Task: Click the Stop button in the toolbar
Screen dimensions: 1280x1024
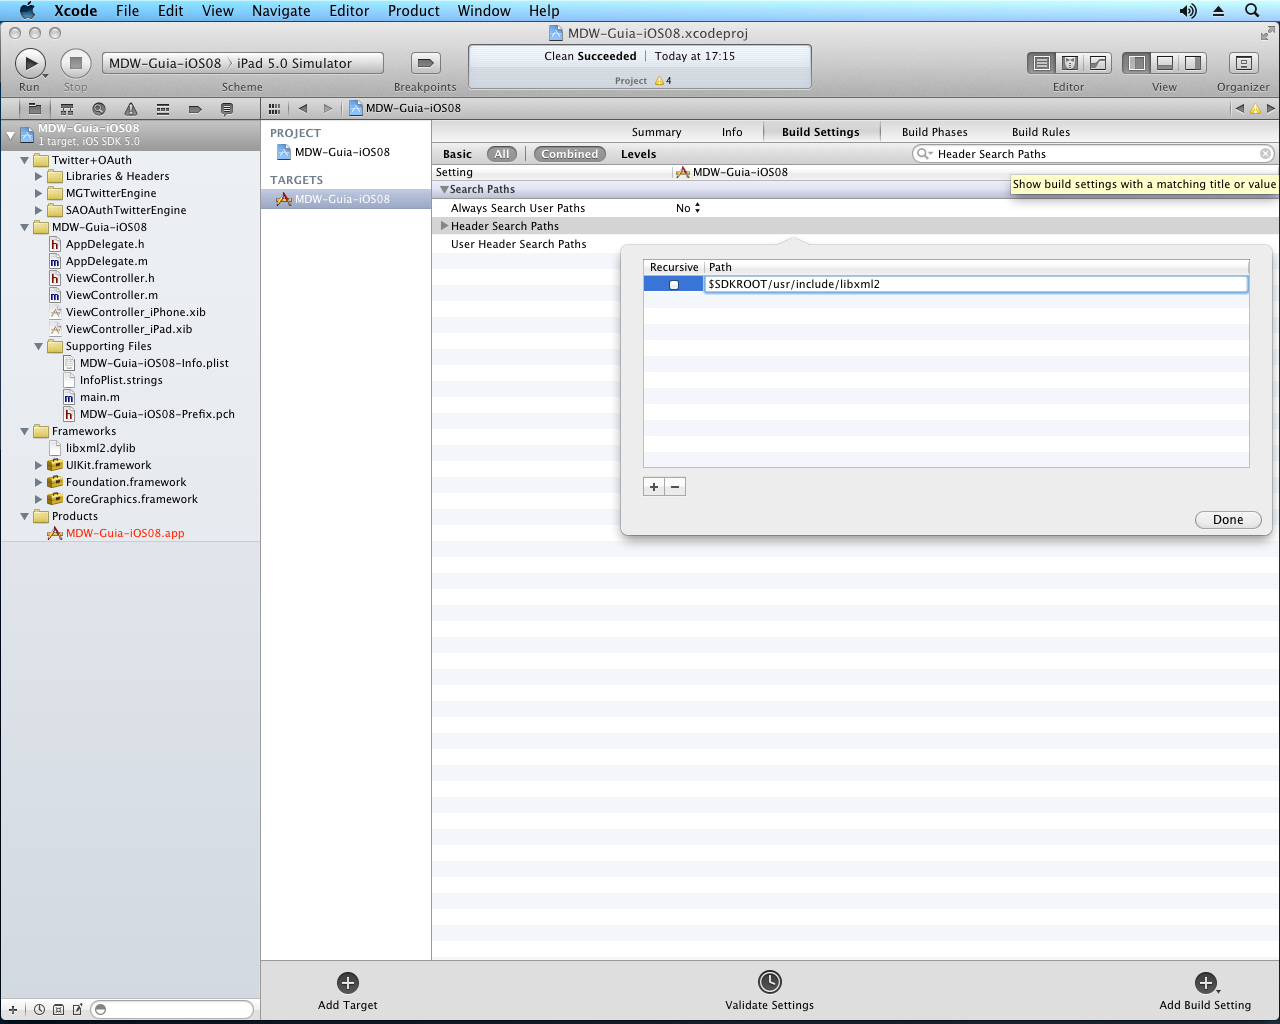Action: click(75, 63)
